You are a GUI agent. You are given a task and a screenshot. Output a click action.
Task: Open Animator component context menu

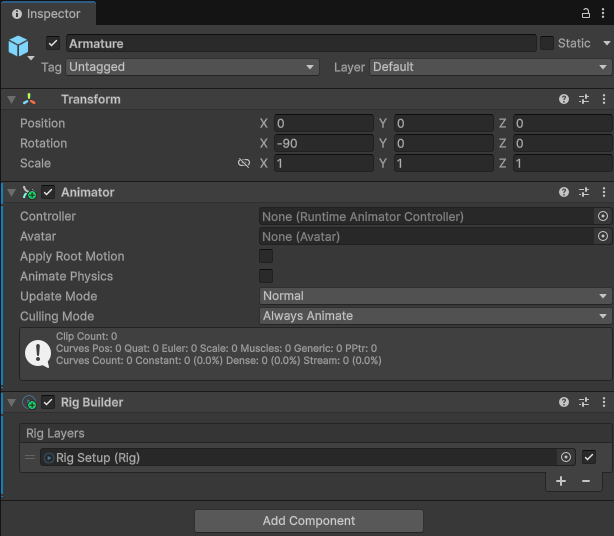tap(604, 192)
